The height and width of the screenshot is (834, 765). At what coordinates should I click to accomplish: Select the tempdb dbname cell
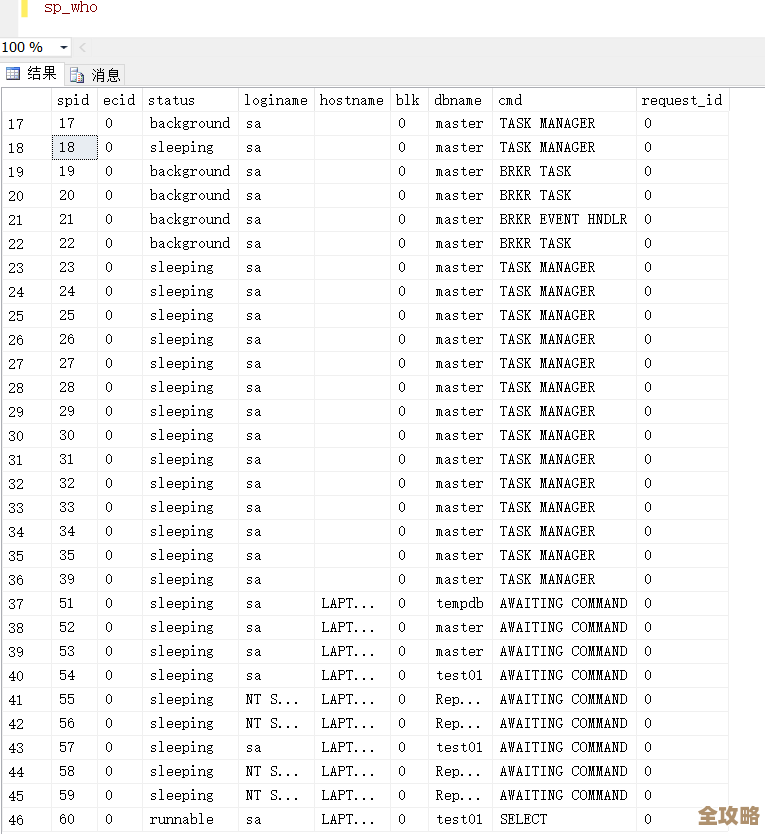[x=459, y=604]
